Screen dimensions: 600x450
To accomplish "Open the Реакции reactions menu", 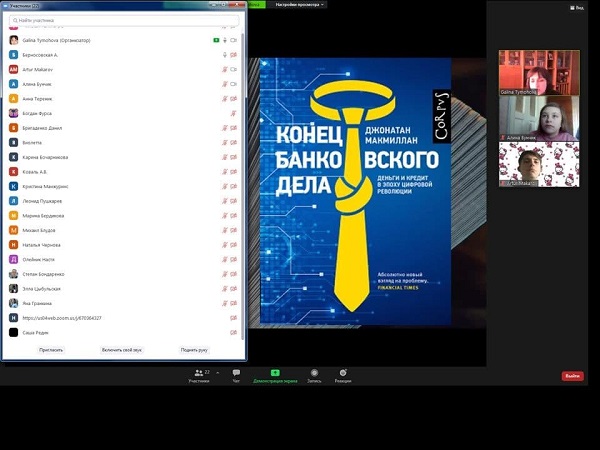I will click(x=343, y=376).
